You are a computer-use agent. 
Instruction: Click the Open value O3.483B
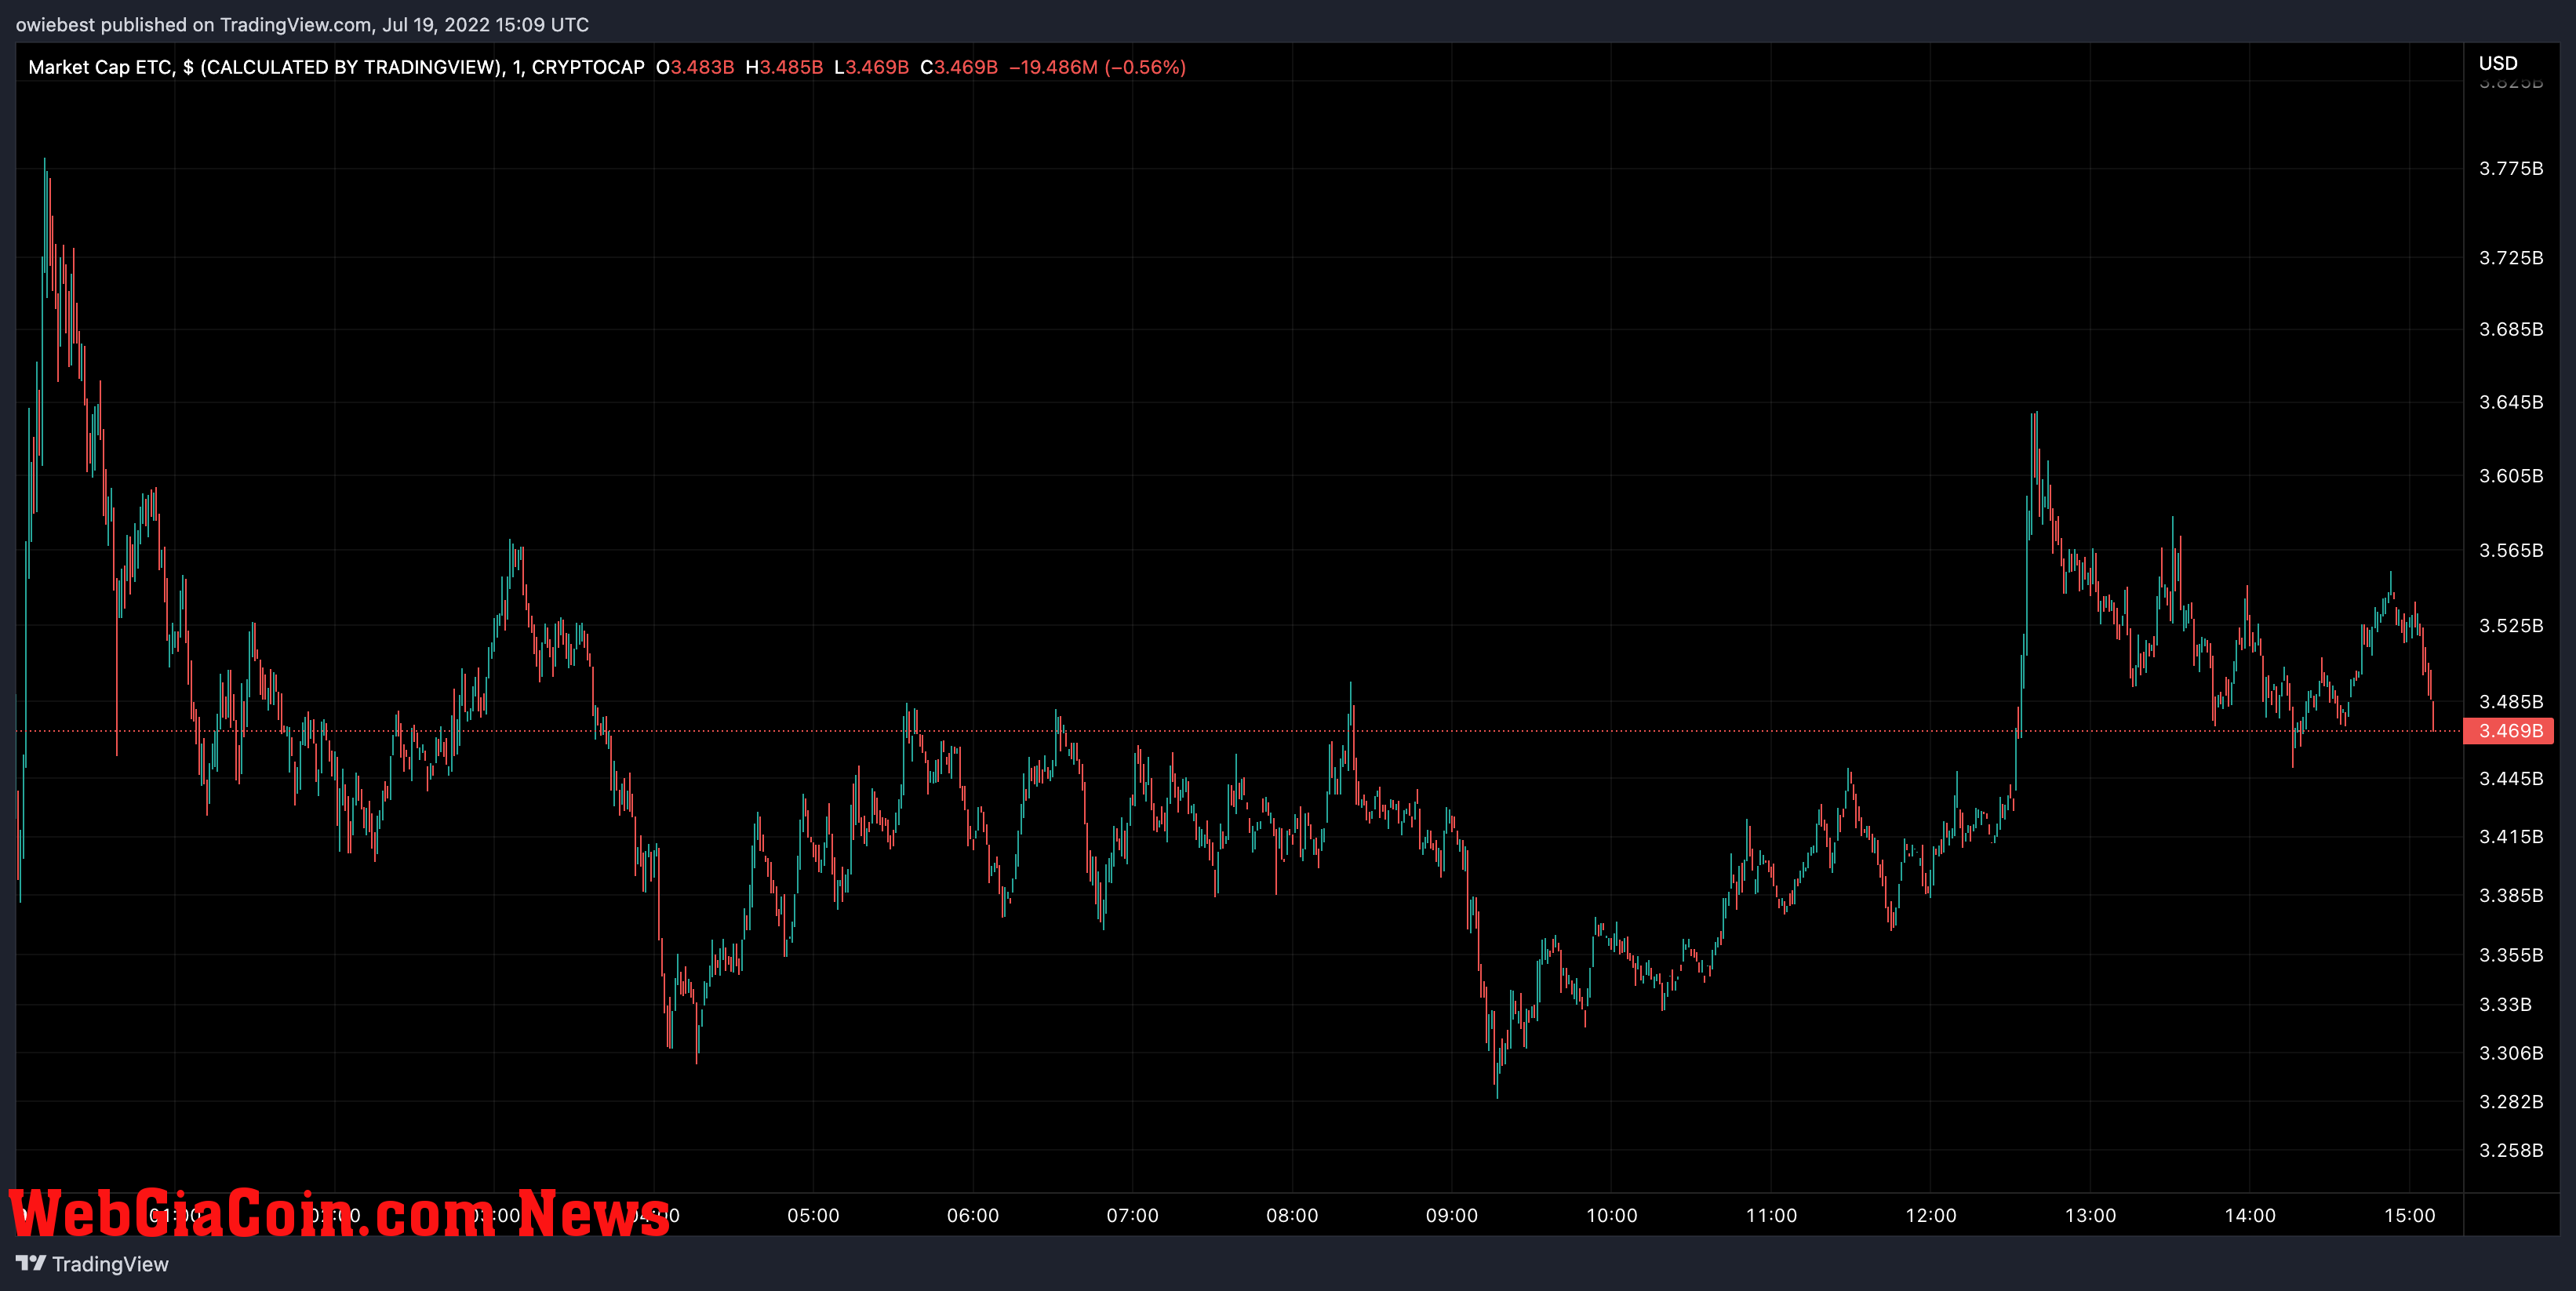(695, 67)
